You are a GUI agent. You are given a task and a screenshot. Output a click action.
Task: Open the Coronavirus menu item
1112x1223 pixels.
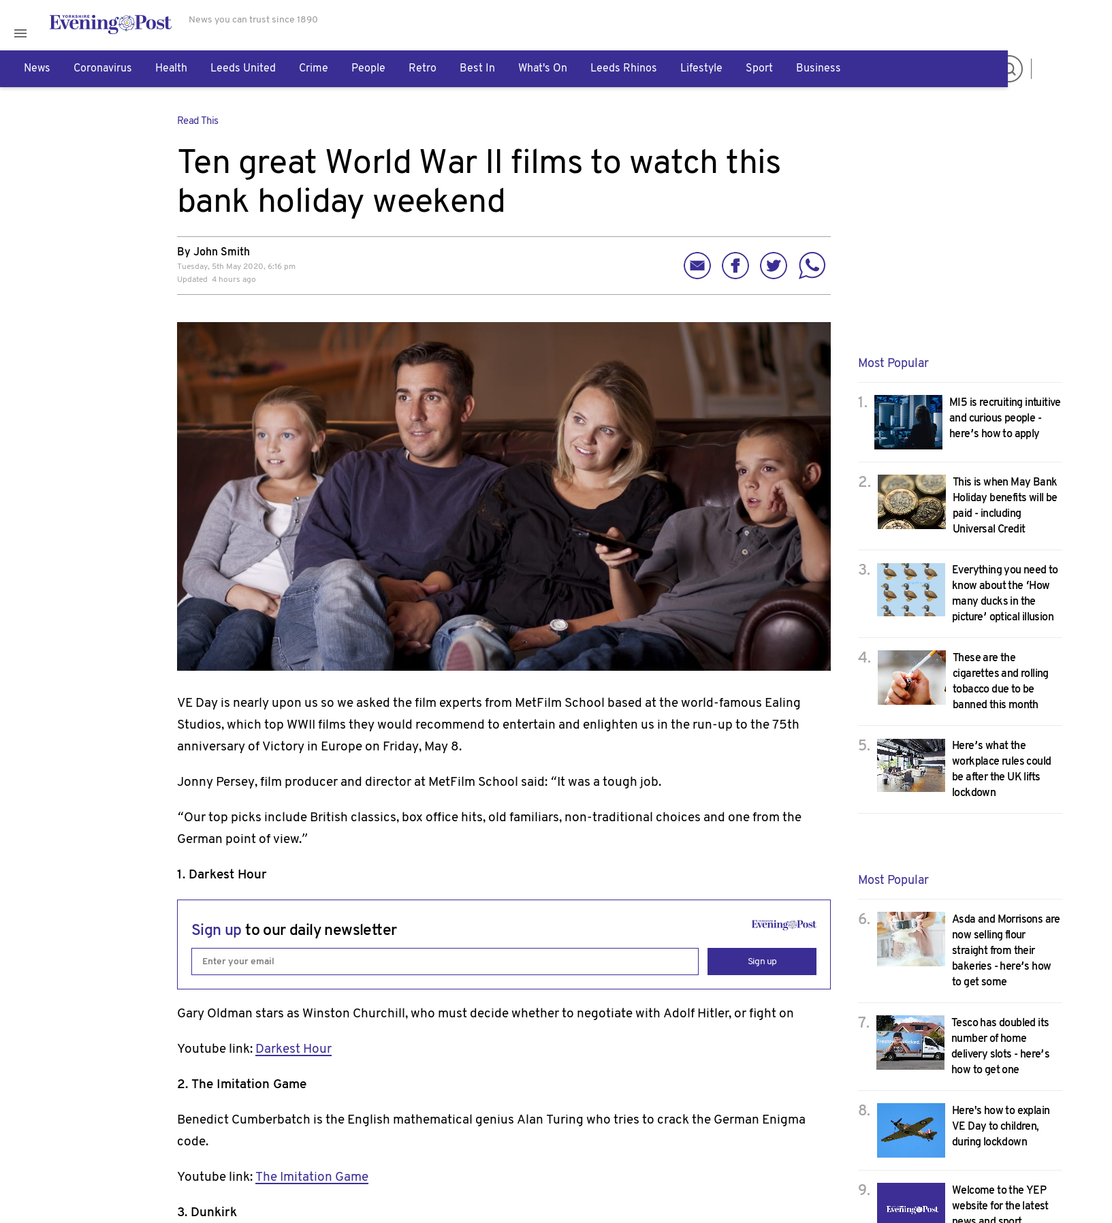102,68
